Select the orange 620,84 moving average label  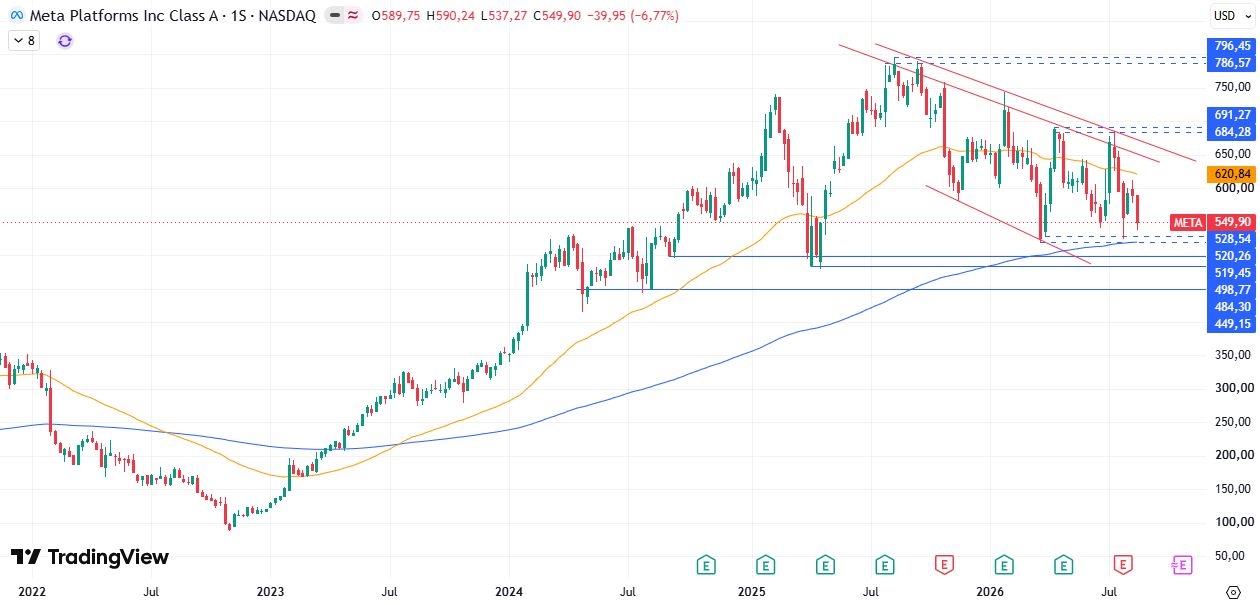point(1231,174)
